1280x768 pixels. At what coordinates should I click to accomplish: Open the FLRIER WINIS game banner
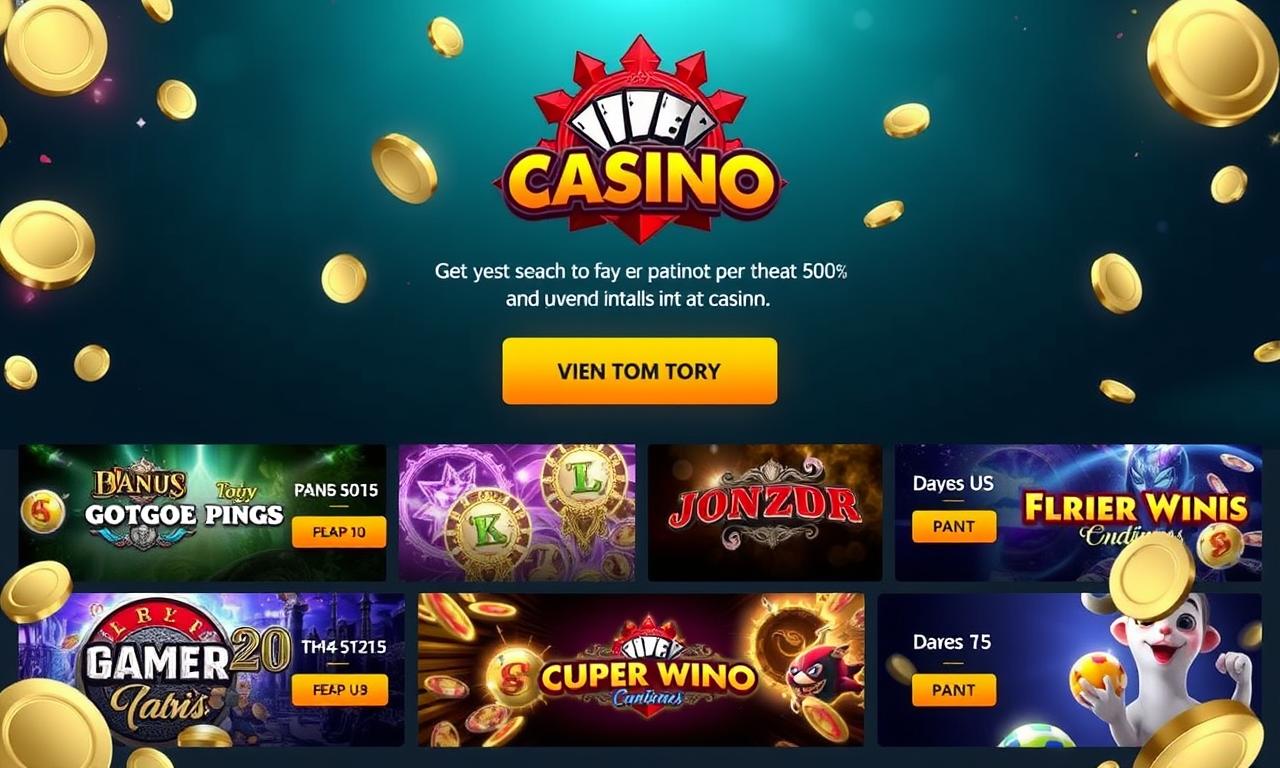(1078, 513)
